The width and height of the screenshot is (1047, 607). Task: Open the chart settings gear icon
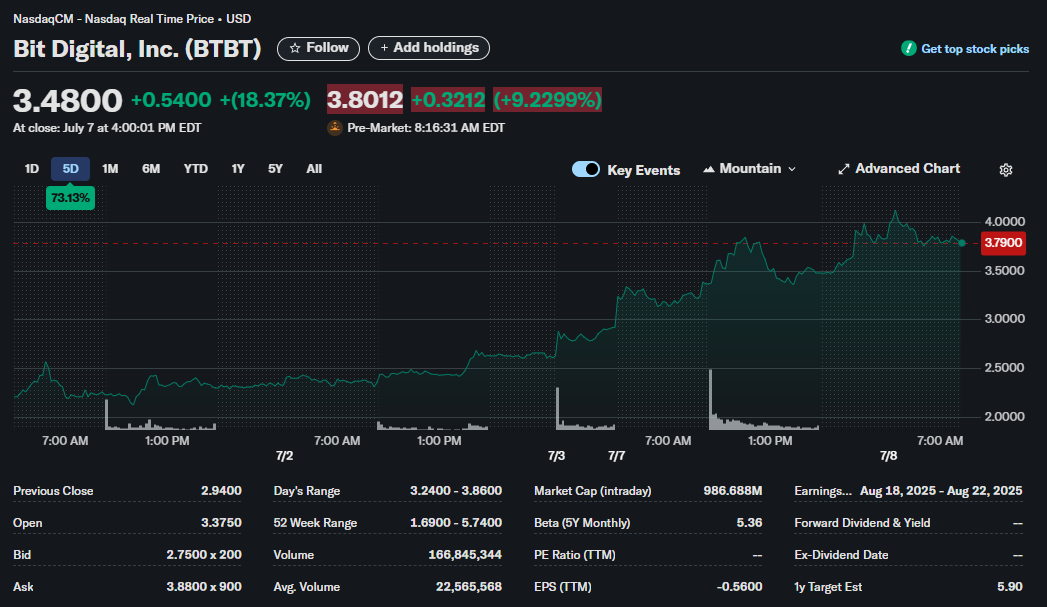pyautogui.click(x=1006, y=170)
